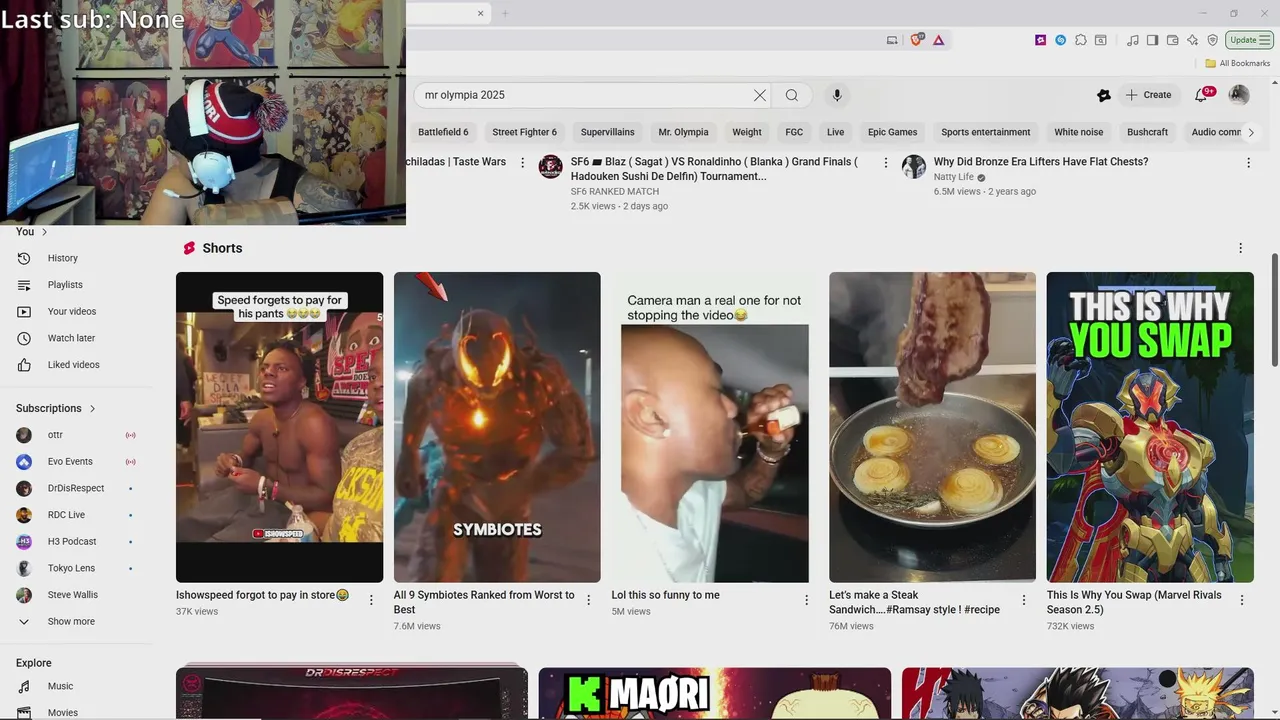This screenshot has height=720, width=1280.
Task: Open the music note playlist icon
Action: 1132,40
